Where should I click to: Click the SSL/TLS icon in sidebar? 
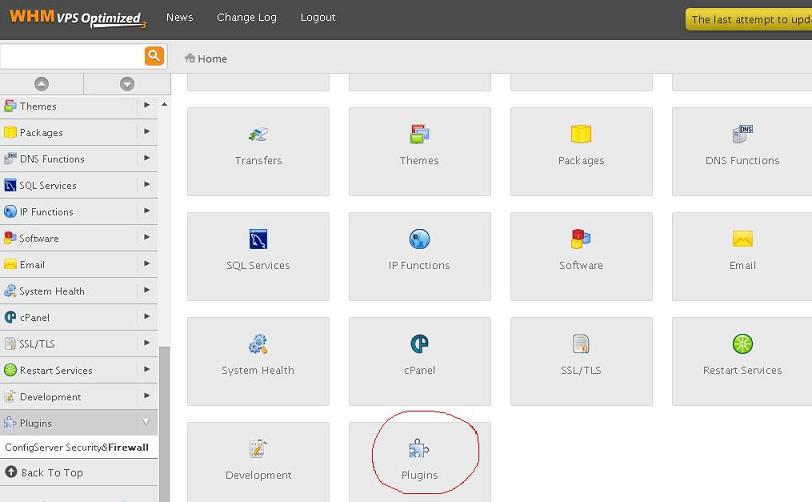click(10, 343)
